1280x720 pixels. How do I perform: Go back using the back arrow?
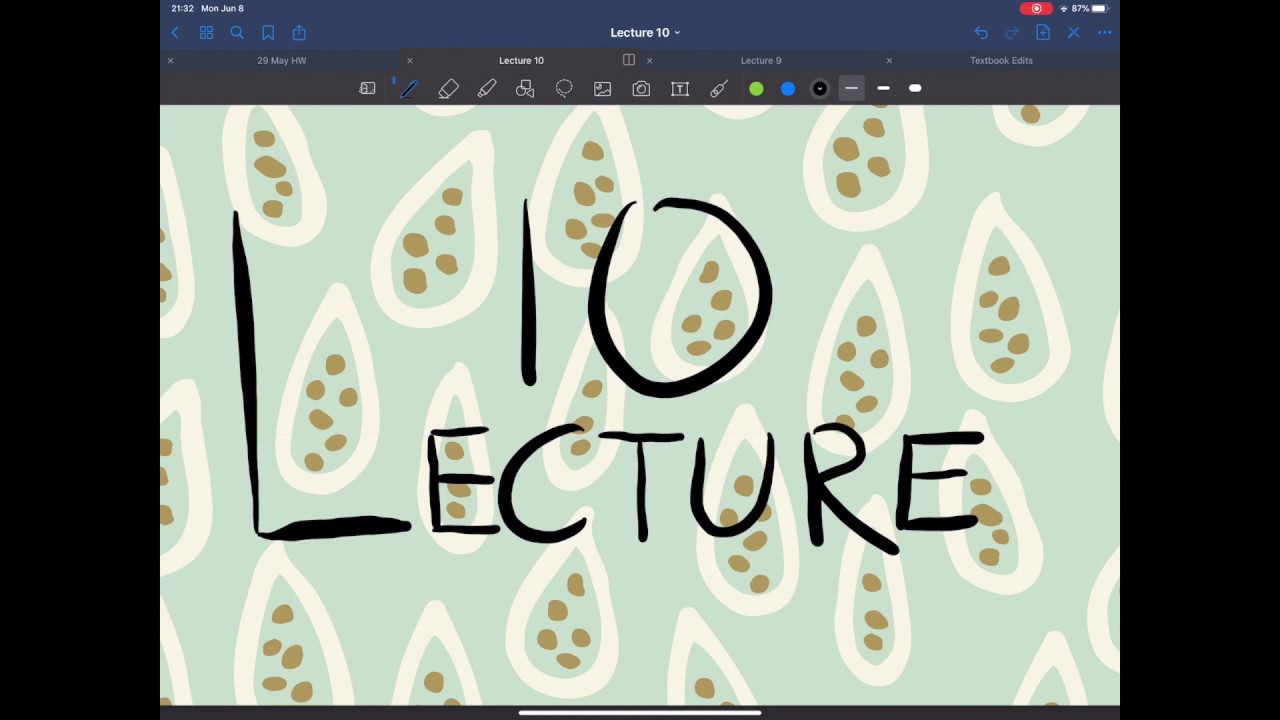[x=175, y=33]
